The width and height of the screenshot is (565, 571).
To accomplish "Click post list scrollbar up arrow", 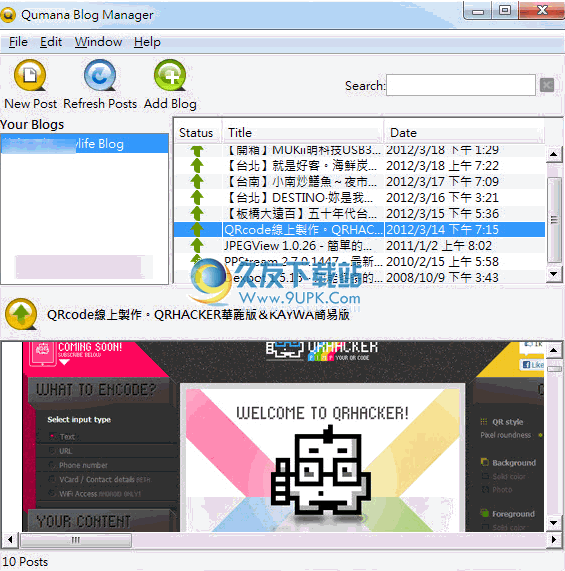I will tap(554, 154).
